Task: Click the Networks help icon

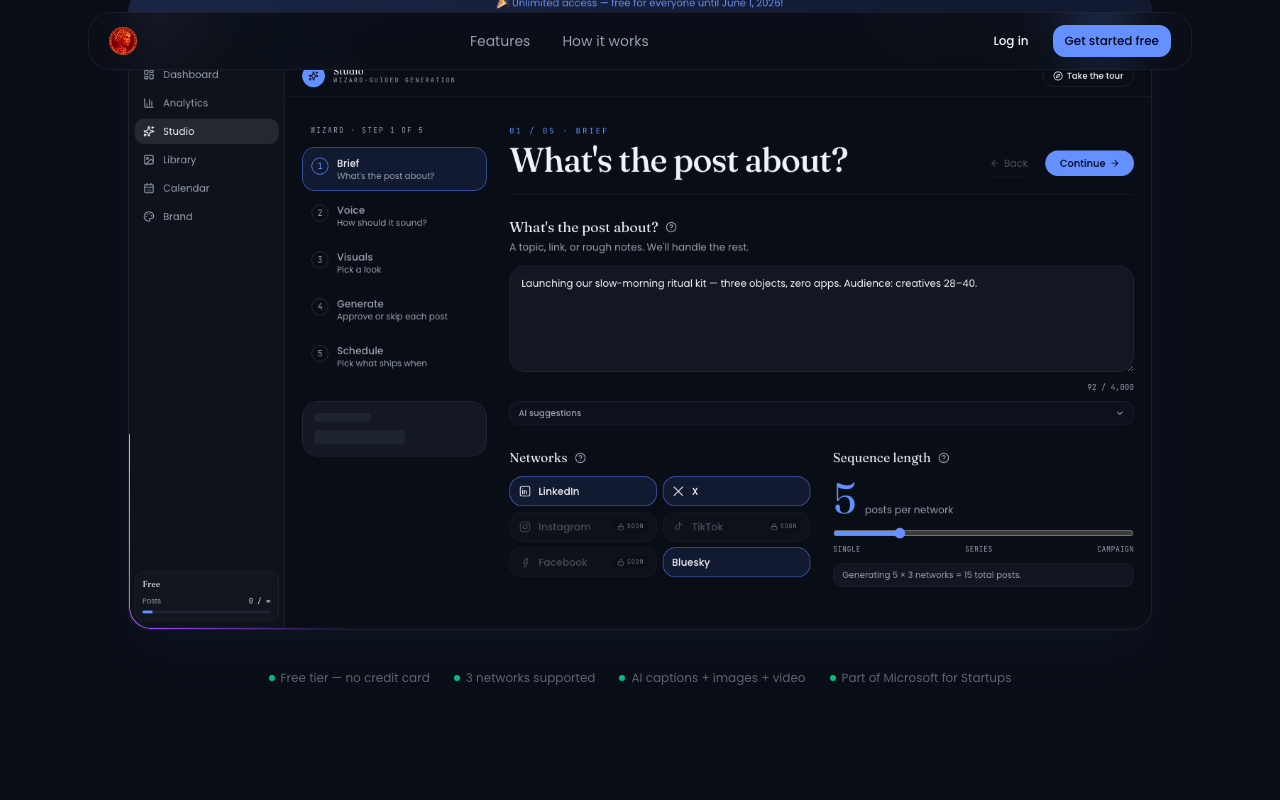Action: 580,458
